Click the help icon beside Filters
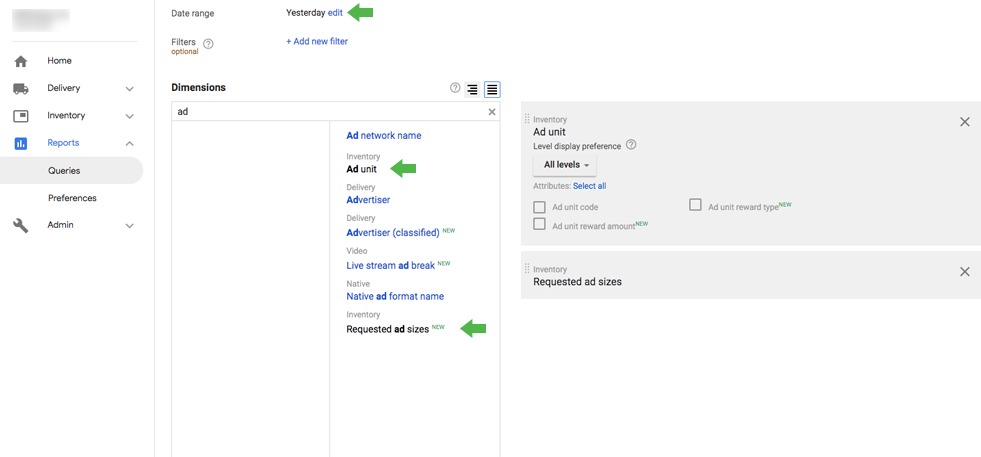This screenshot has width=981, height=457. [x=208, y=44]
